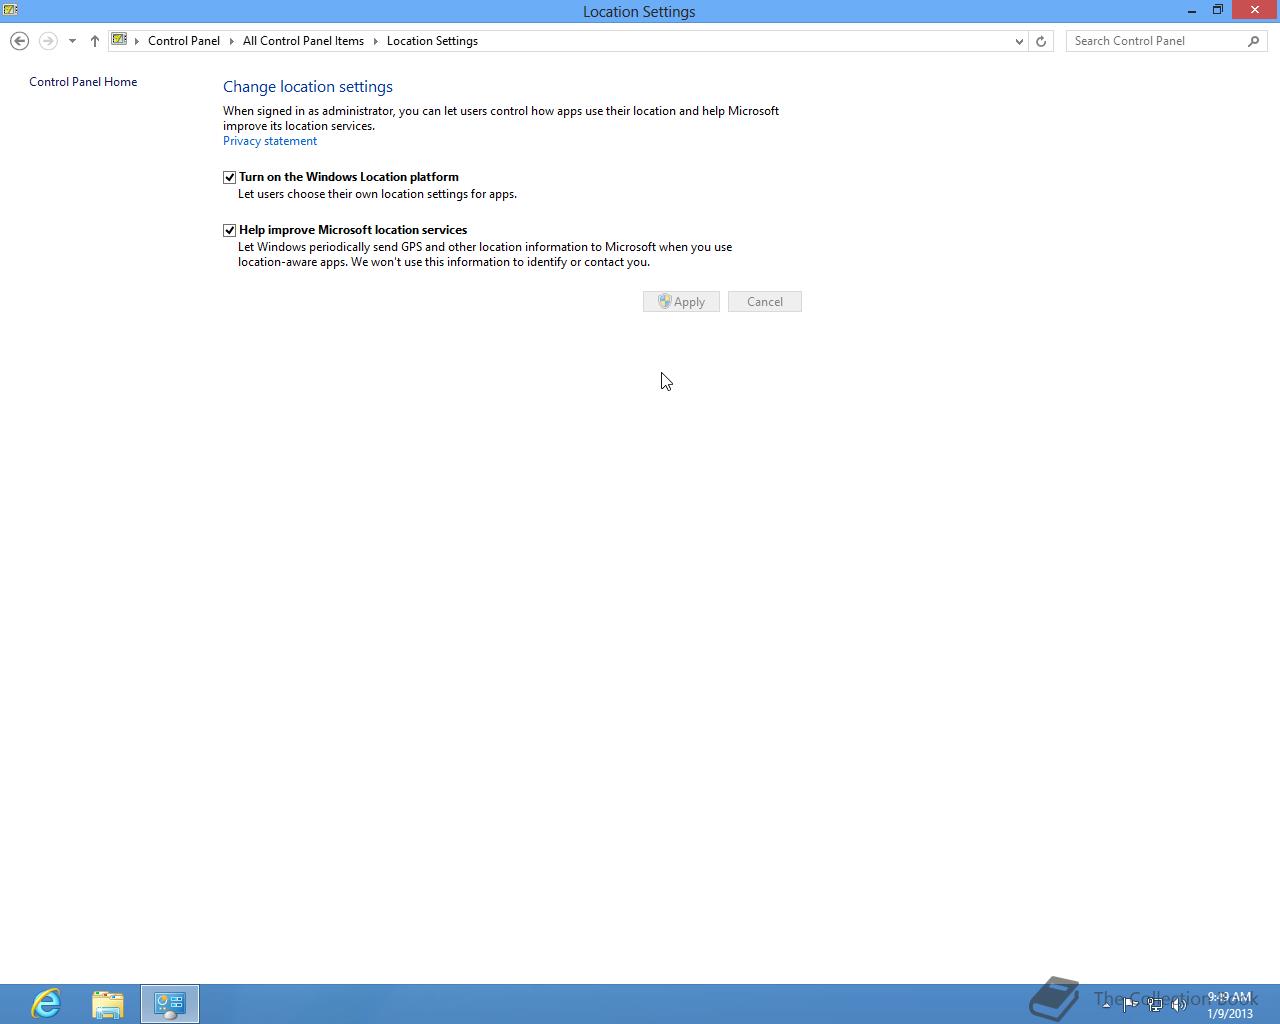Minimize the Location Settings window
The height and width of the screenshot is (1024, 1280).
1192,10
